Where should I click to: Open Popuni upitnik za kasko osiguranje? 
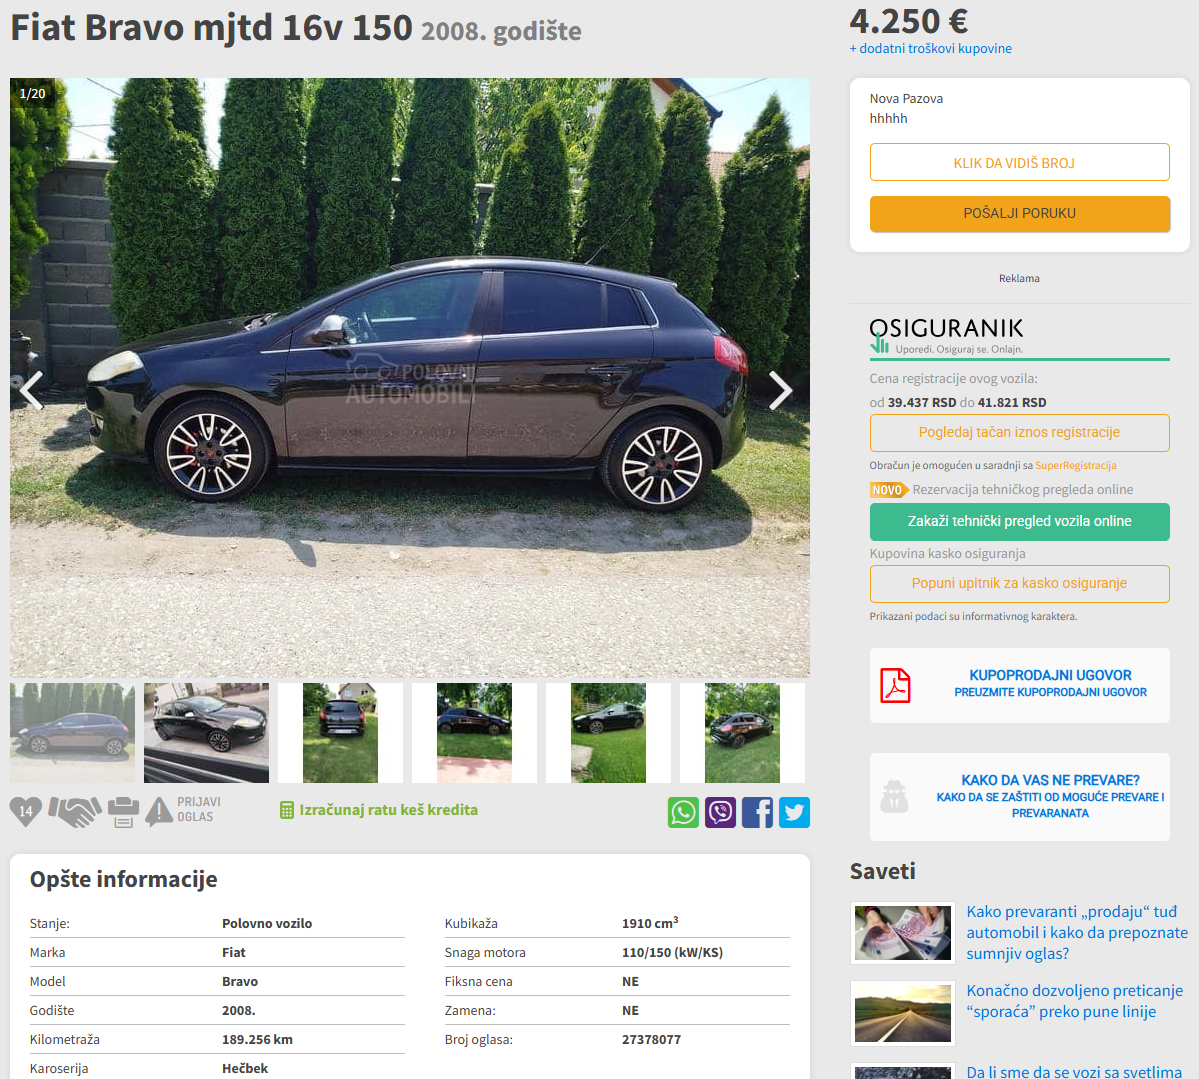[x=1019, y=583]
